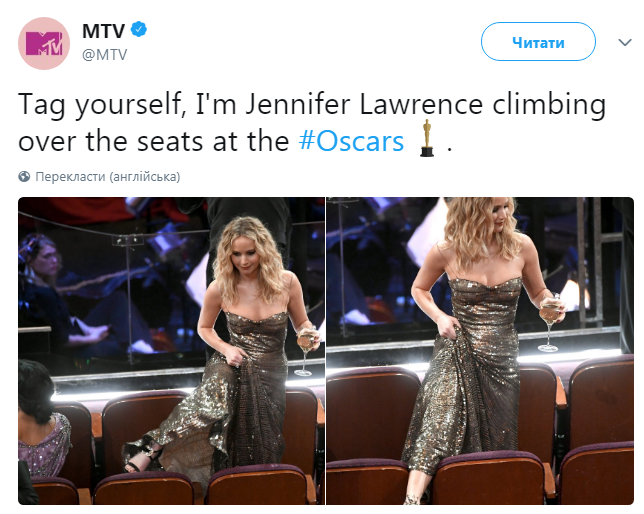This screenshot has height=514, width=644.
Task: Expand the tweet options chevron menu
Action: 625,42
